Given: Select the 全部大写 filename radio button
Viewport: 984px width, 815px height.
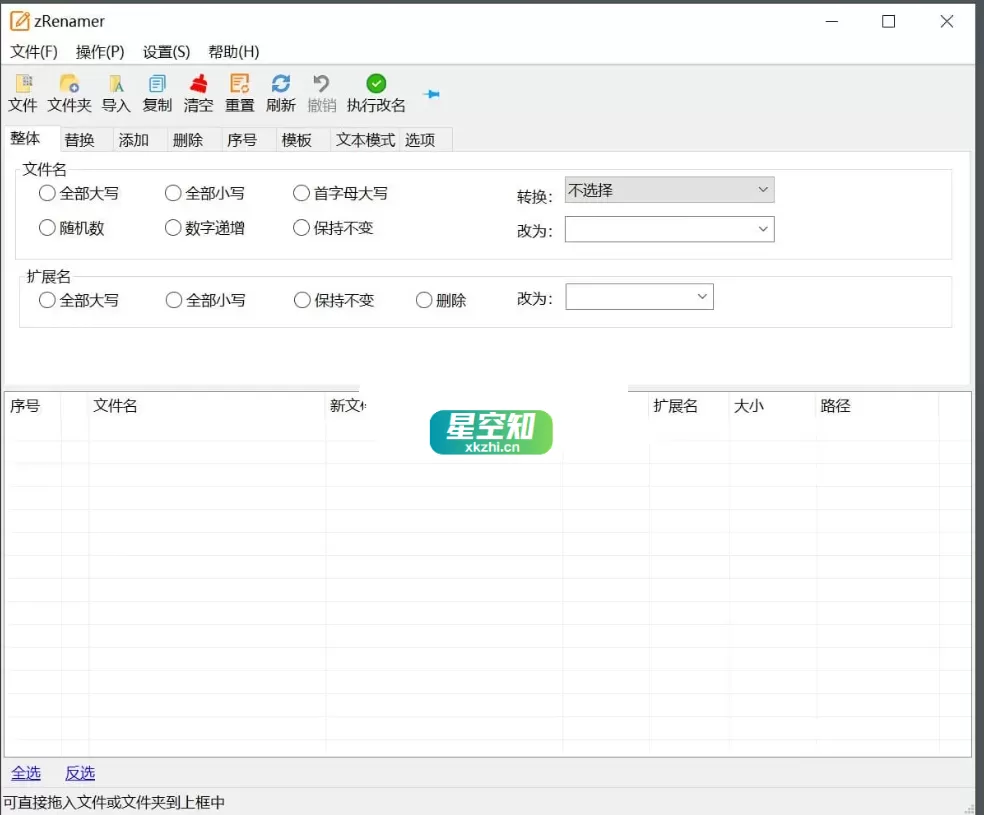Looking at the screenshot, I should point(47,193).
